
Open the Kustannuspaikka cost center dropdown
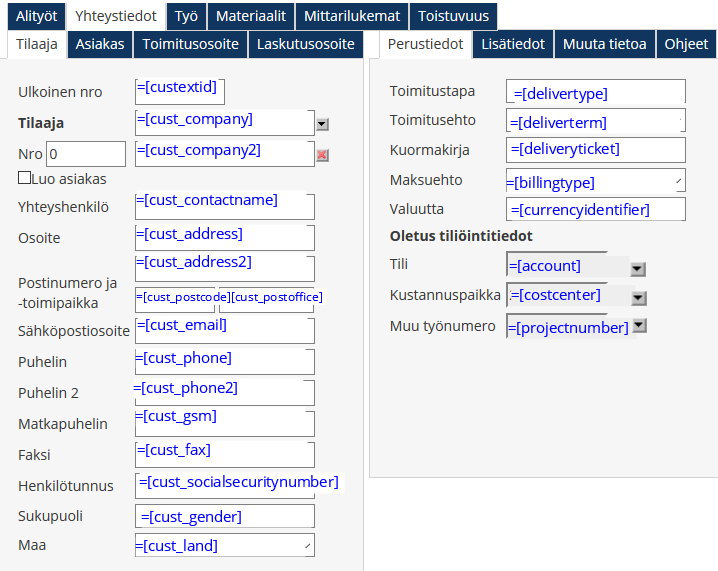click(638, 298)
